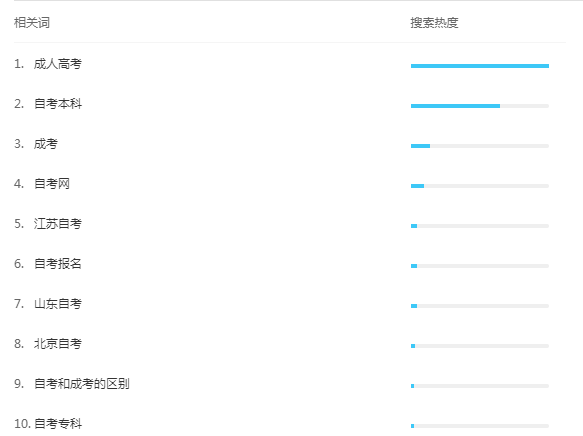
Task: Select keyword 自考专科
Action: tap(58, 423)
